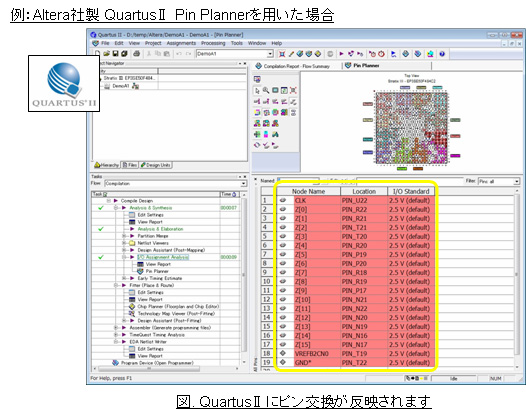Click the Cut scissors icon
This screenshot has width=526, height=416.
click(x=149, y=54)
